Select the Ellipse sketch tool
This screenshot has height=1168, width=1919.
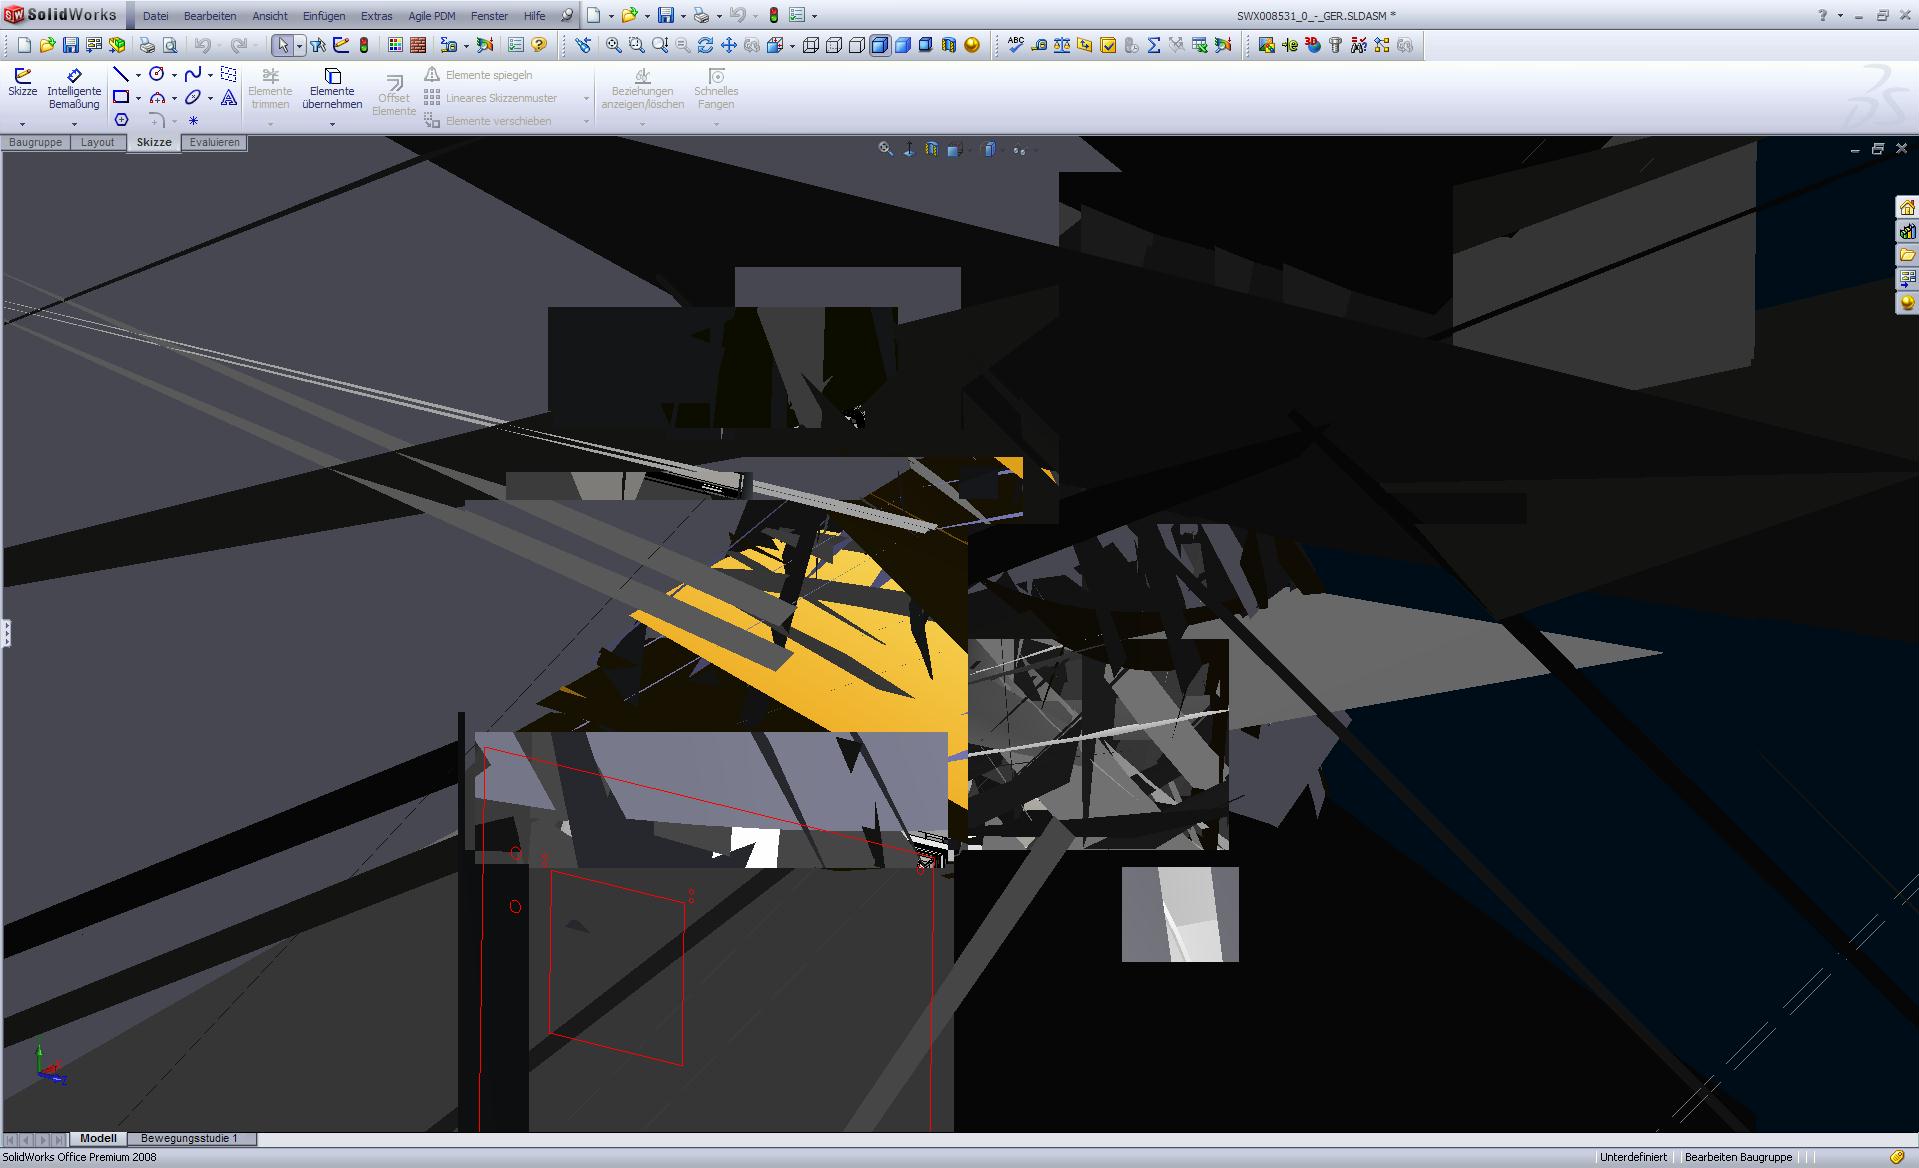tap(193, 97)
